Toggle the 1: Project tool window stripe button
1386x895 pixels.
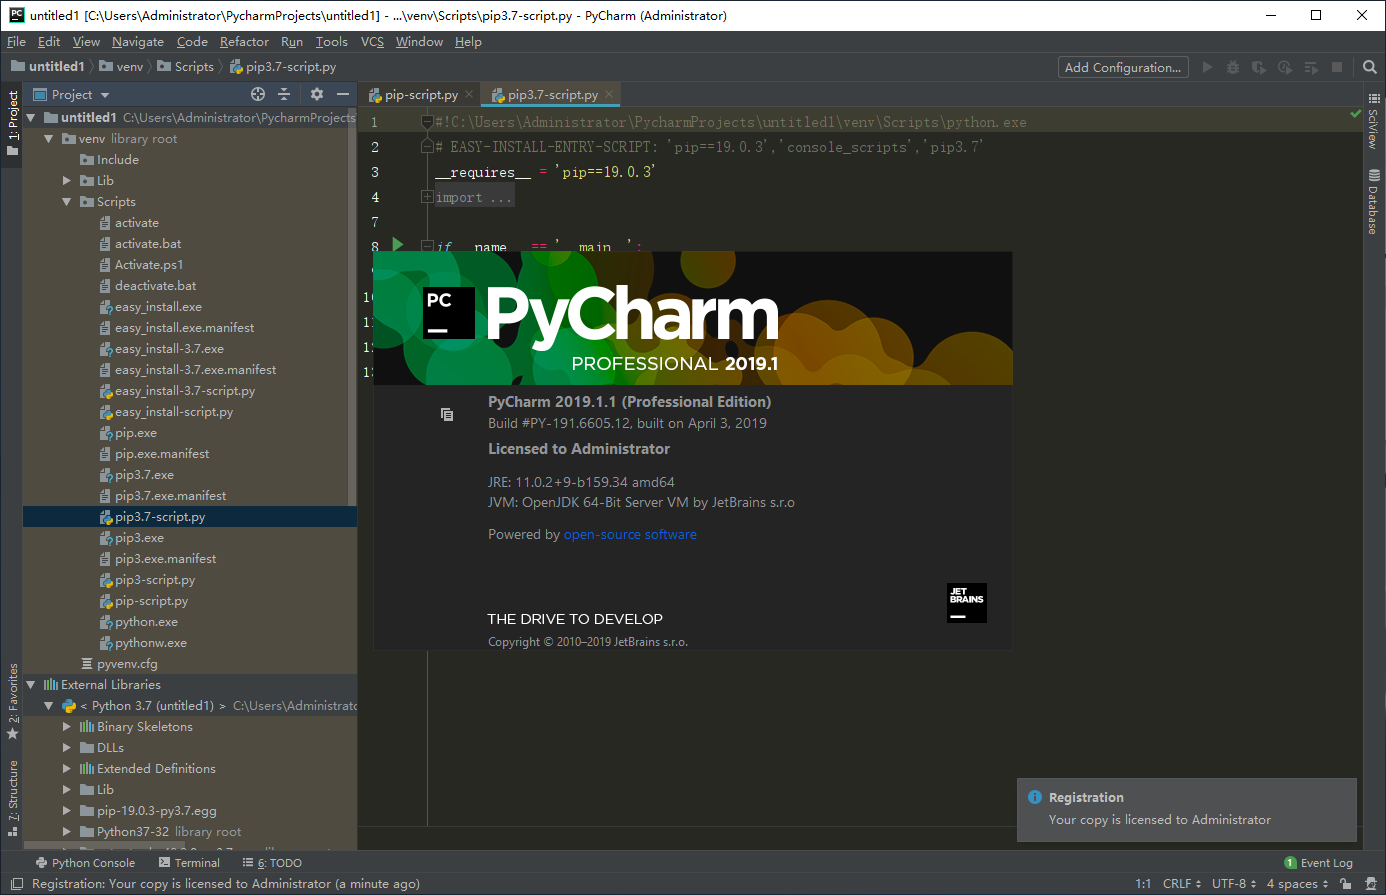(13, 124)
